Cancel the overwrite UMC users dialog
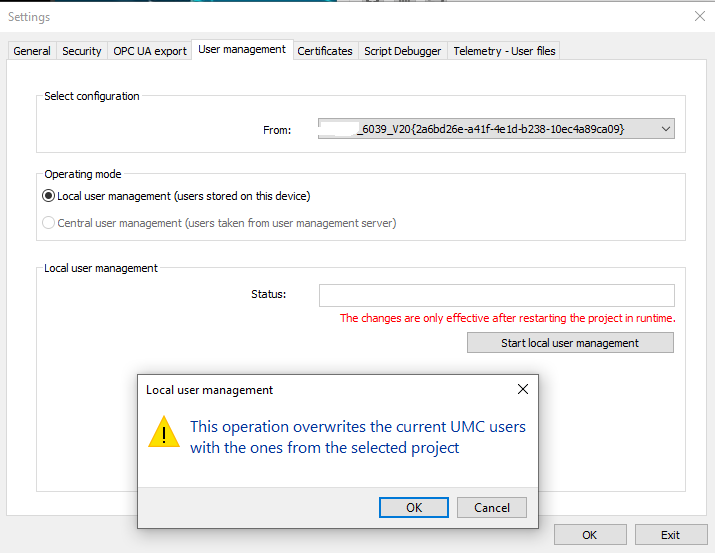Viewport: 715px width, 553px height. pyautogui.click(x=491, y=508)
